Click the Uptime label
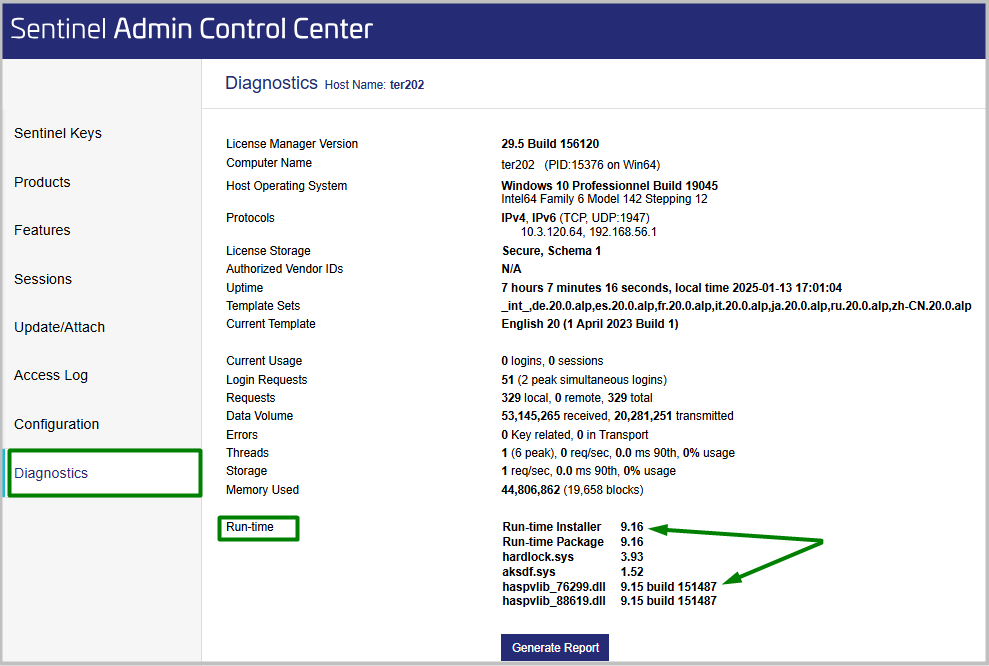This screenshot has width=989, height=666. click(245, 288)
